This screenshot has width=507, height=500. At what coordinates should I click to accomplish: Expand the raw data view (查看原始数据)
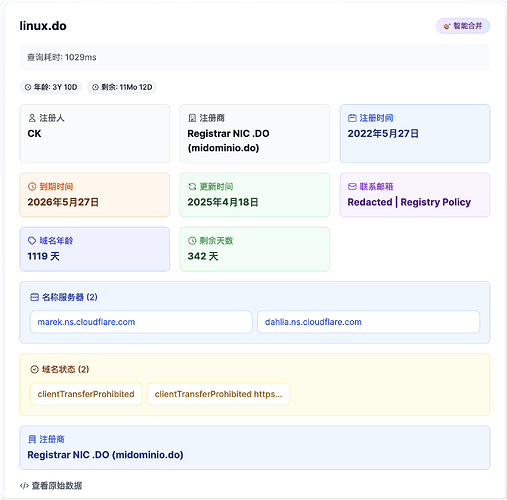[51, 486]
